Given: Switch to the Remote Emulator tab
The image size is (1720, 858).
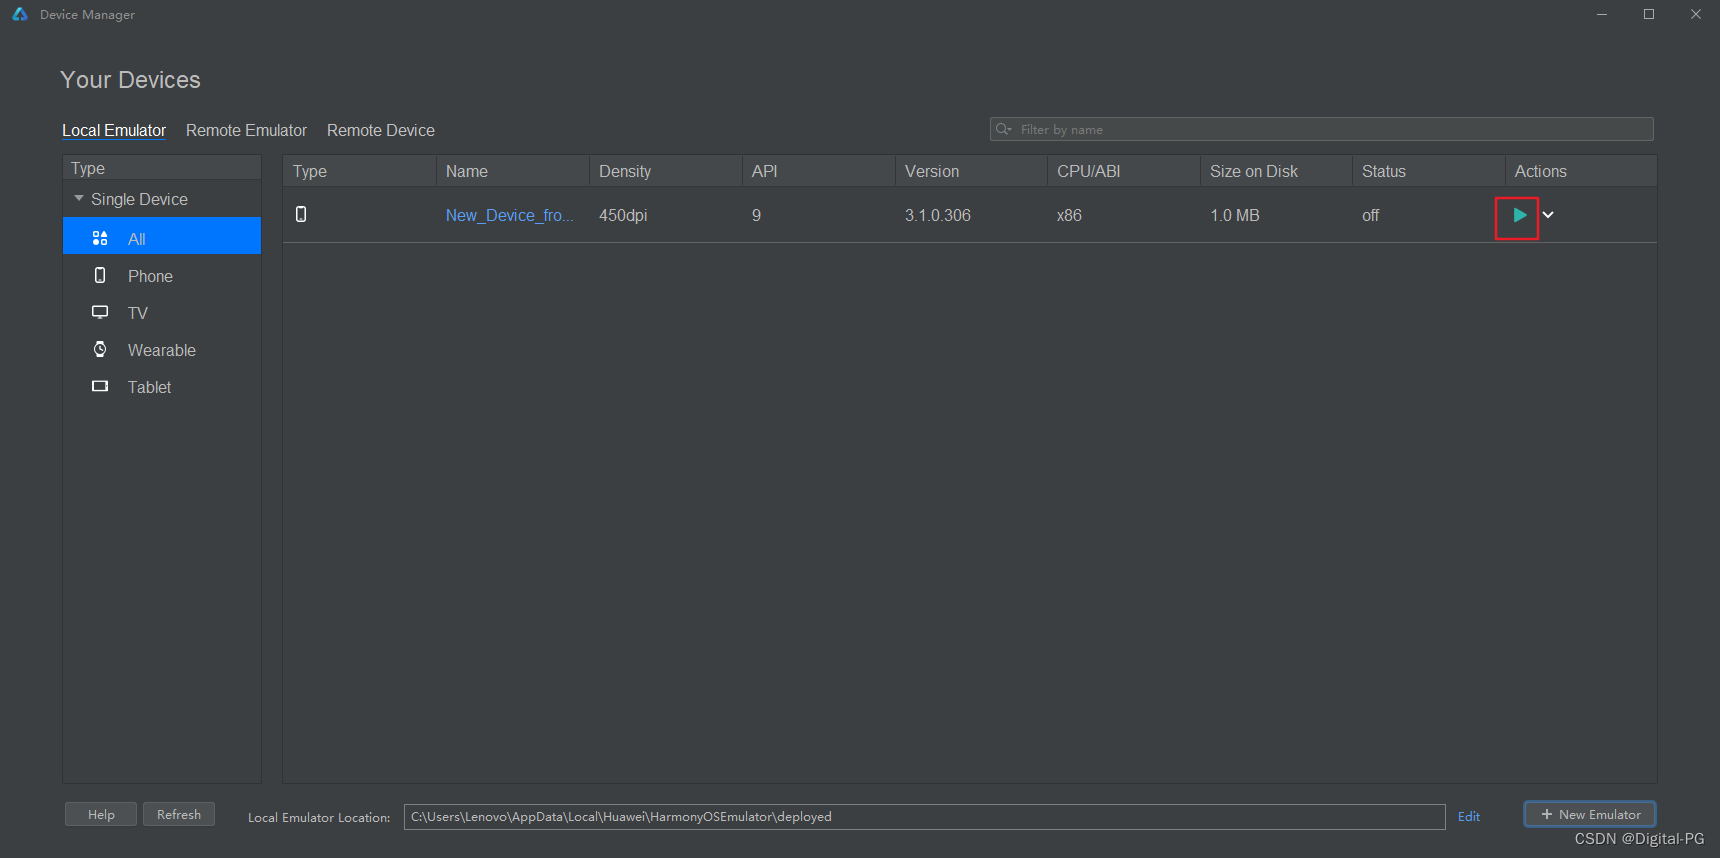Looking at the screenshot, I should pos(246,130).
